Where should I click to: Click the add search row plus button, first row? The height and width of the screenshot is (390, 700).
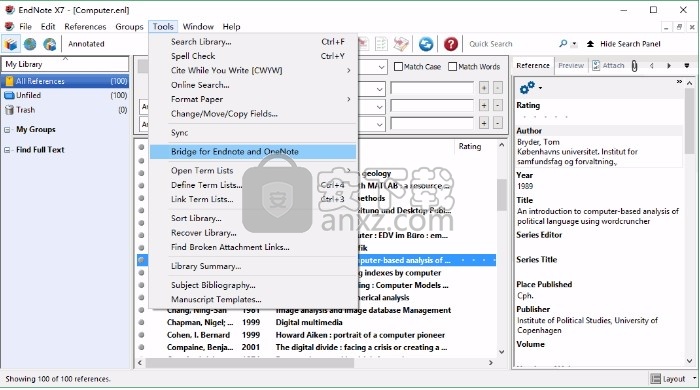pos(484,88)
